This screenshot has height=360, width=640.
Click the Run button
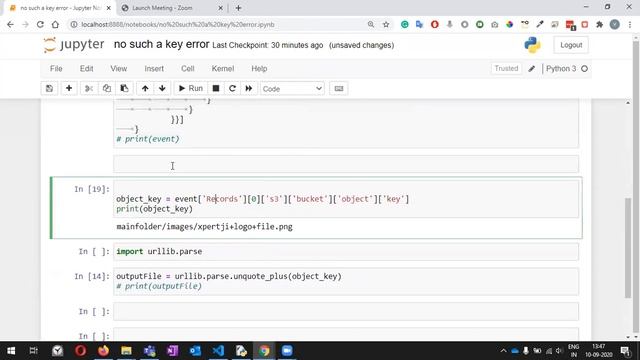point(191,89)
